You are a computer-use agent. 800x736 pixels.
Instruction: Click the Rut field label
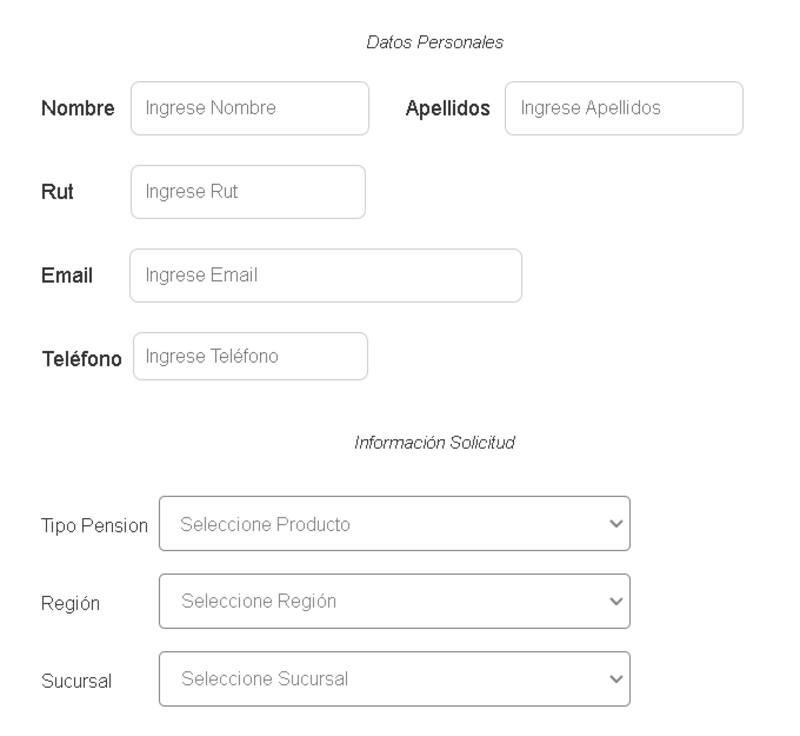(x=58, y=192)
